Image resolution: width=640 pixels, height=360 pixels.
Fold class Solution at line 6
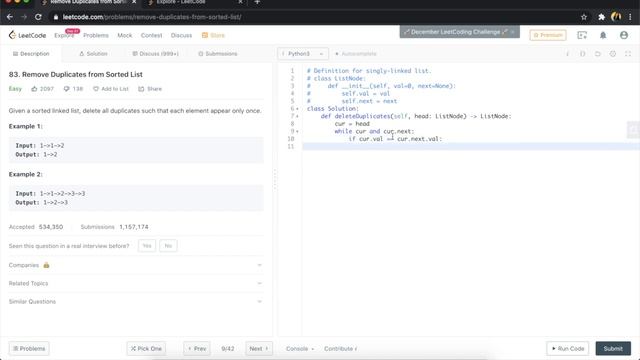(x=297, y=109)
